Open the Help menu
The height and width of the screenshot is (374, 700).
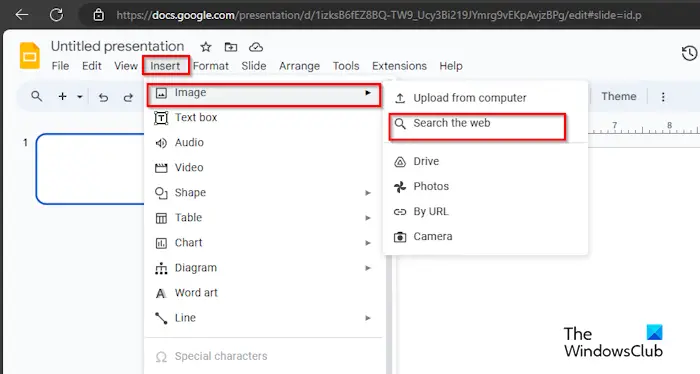[x=451, y=66]
